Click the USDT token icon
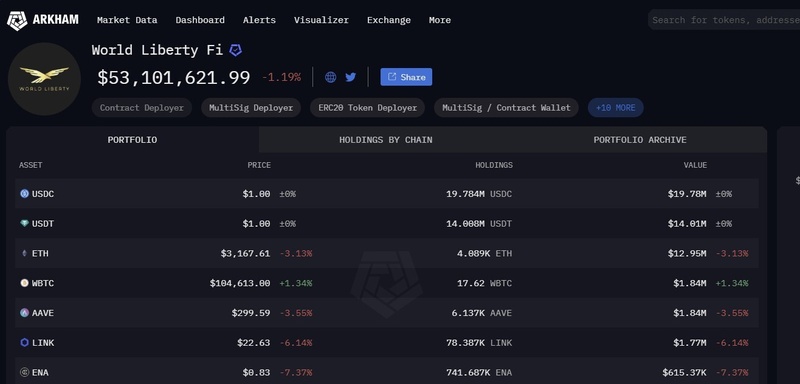800x384 pixels. [x=24, y=223]
